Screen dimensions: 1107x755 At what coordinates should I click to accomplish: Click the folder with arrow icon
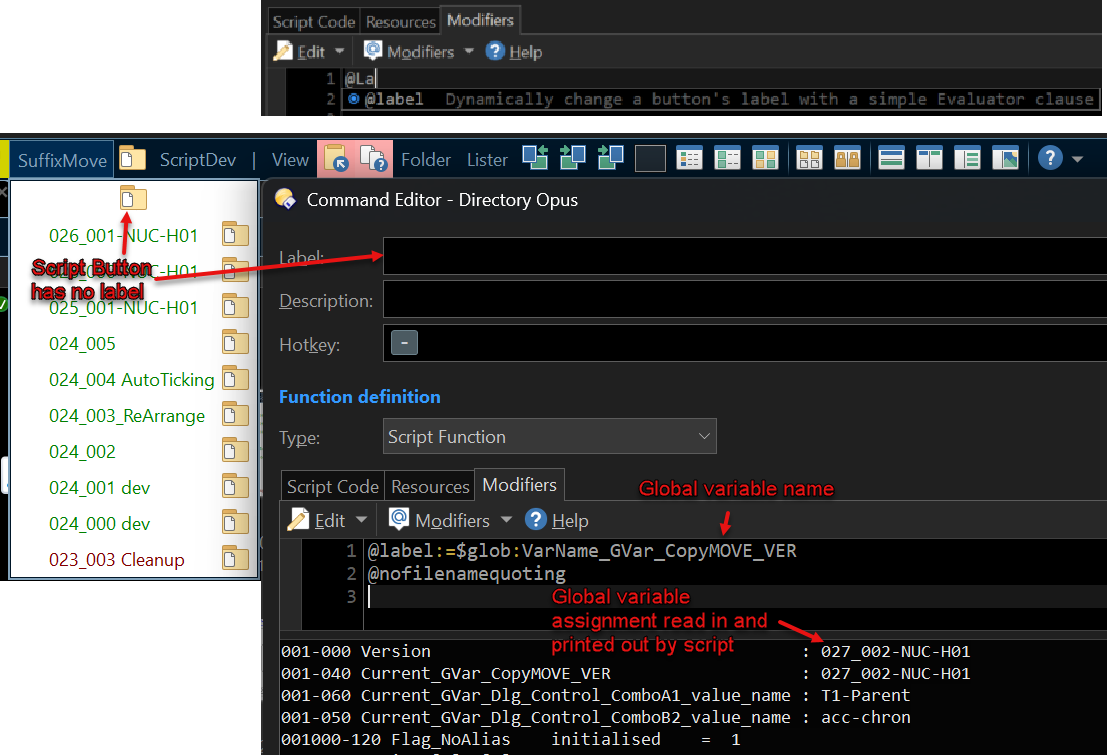point(334,159)
